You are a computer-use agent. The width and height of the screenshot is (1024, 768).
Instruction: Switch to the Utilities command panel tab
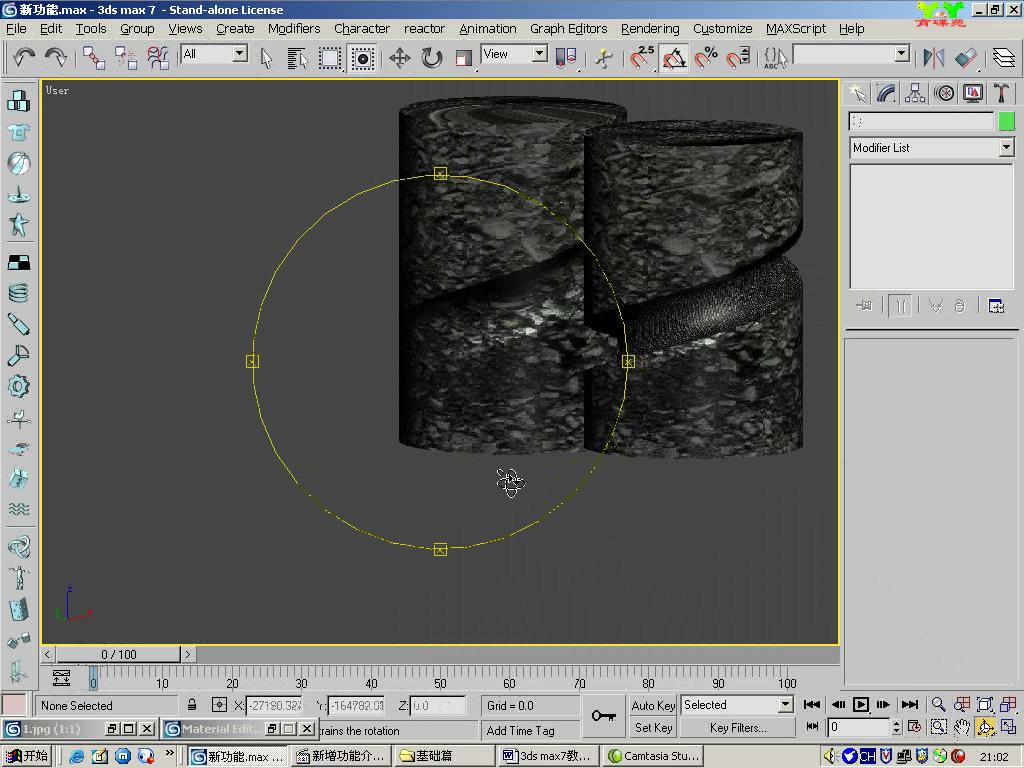point(1001,93)
